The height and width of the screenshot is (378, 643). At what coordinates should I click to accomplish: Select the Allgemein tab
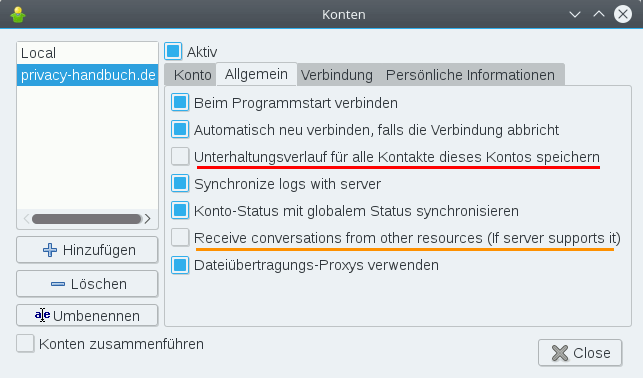[256, 74]
